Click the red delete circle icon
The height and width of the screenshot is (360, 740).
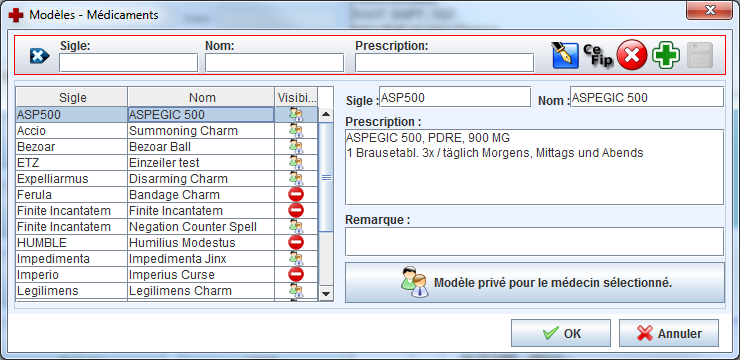pyautogui.click(x=632, y=56)
